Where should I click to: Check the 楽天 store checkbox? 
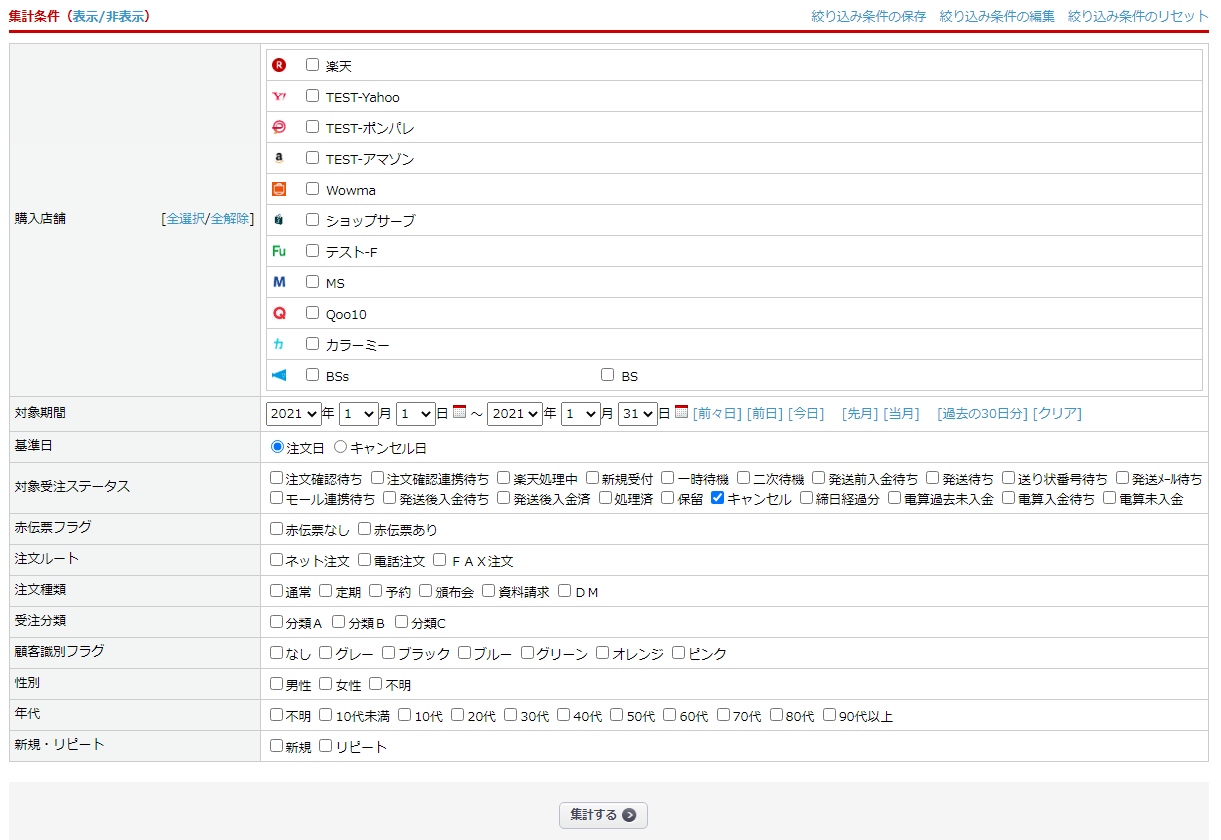click(312, 65)
